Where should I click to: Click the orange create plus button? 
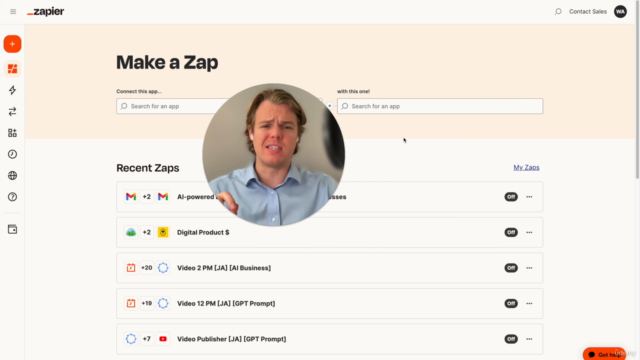(x=12, y=44)
